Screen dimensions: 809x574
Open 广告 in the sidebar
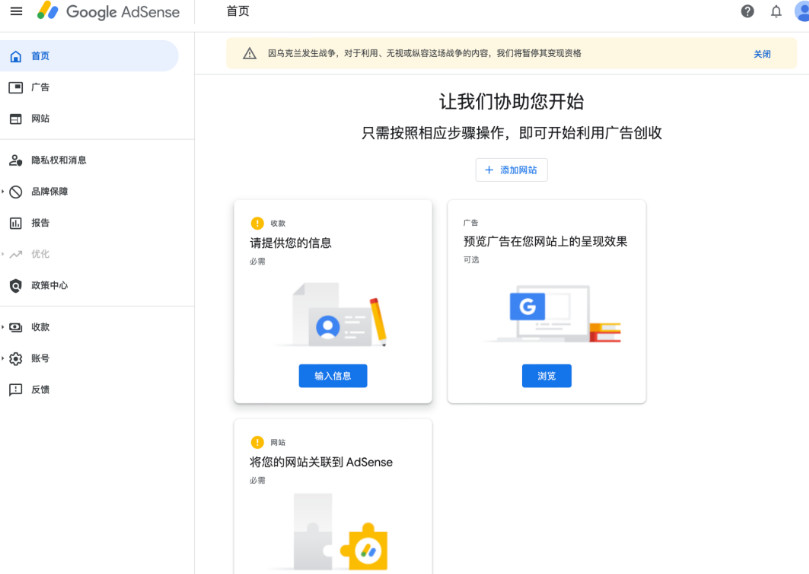40,88
